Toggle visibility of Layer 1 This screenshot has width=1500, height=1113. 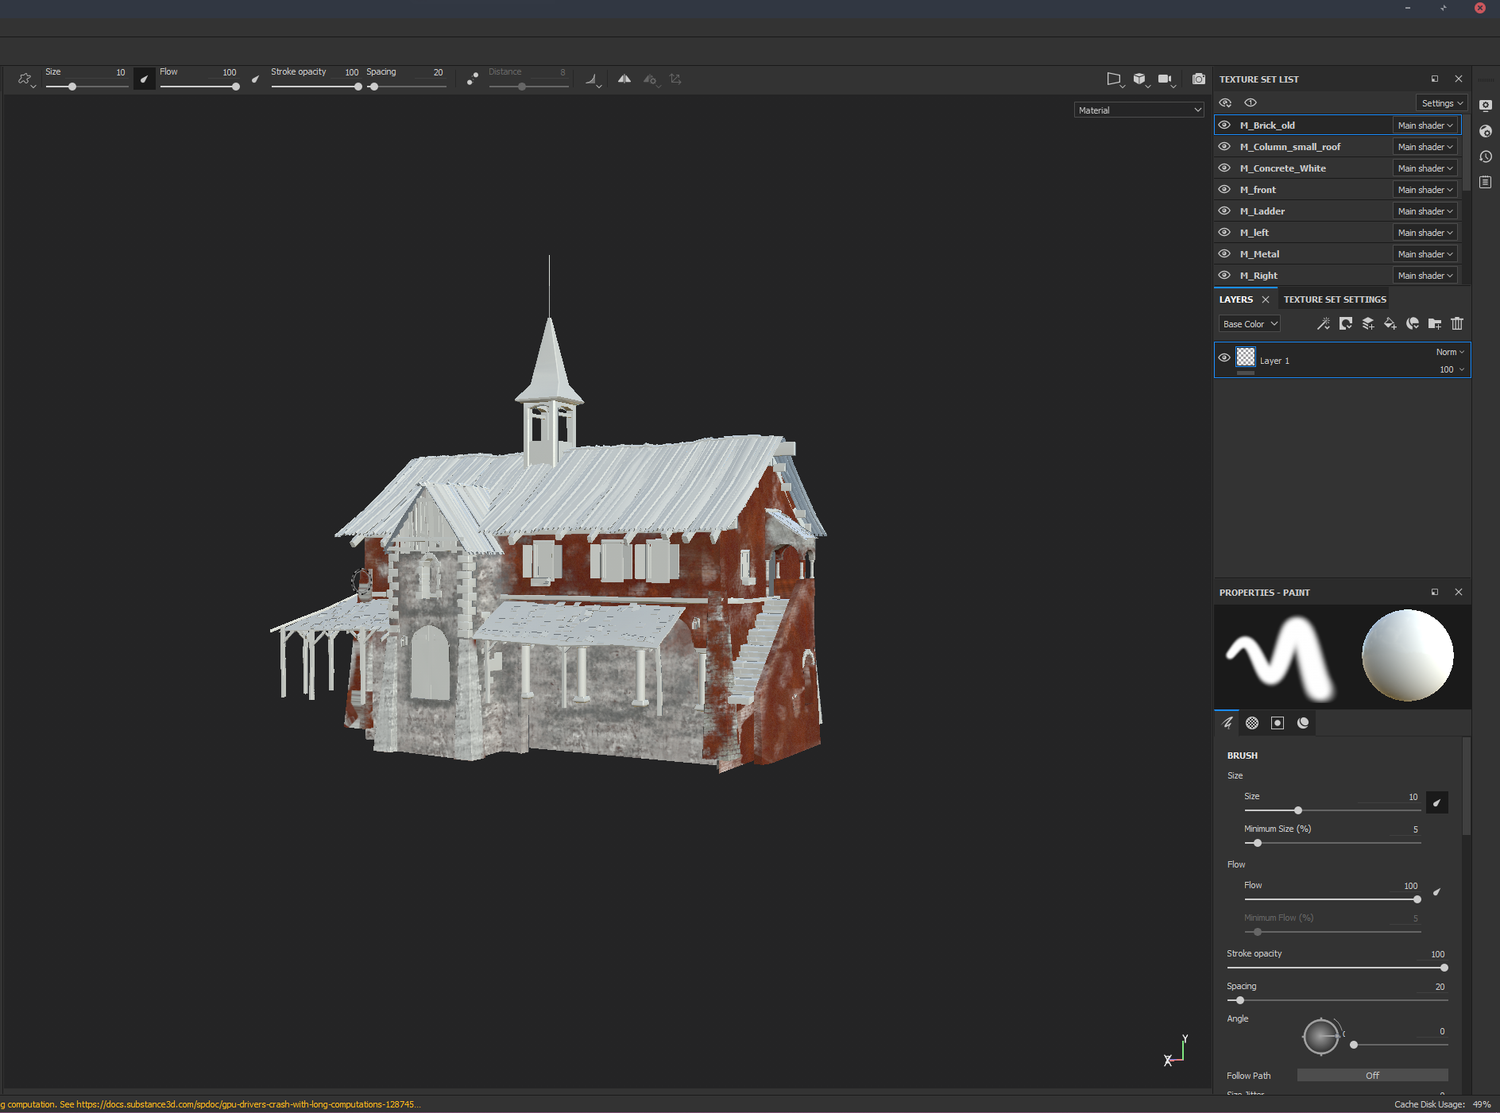(1224, 359)
